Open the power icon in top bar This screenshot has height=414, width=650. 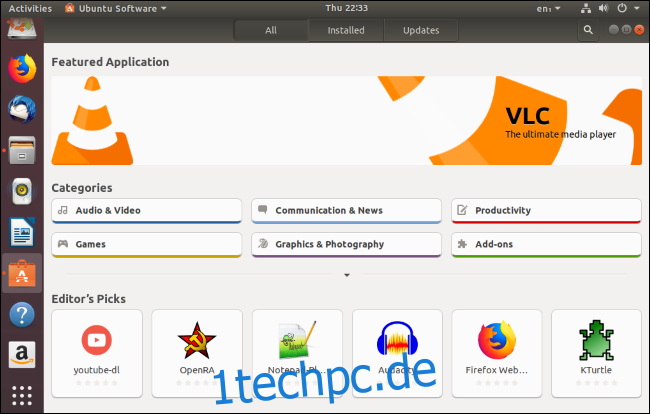pyautogui.click(x=622, y=8)
